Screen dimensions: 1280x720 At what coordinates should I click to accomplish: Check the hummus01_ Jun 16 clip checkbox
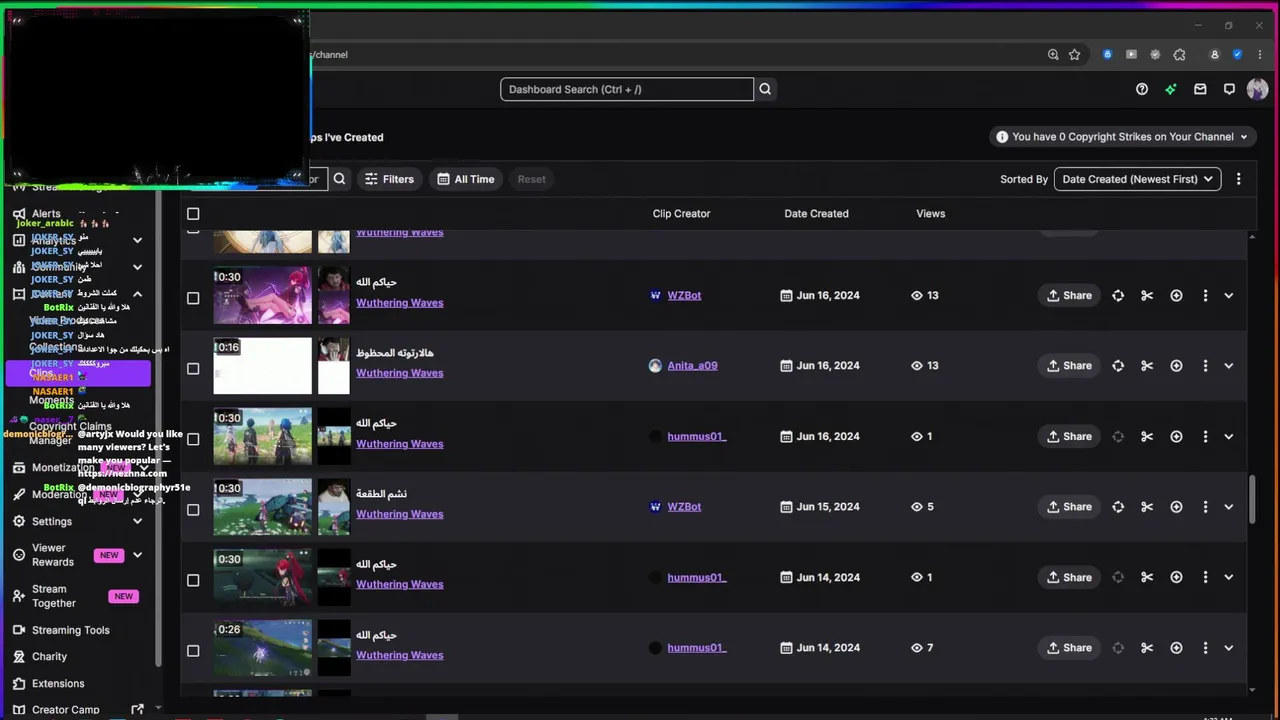click(193, 439)
